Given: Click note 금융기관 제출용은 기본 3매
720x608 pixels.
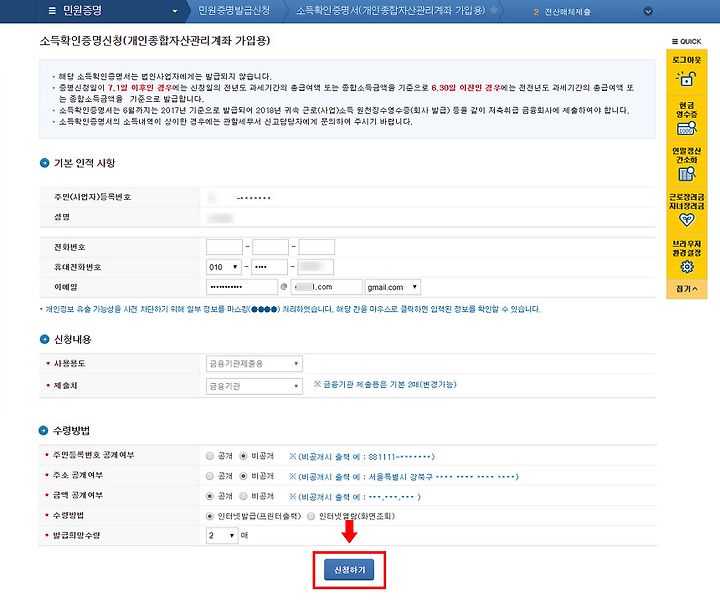Looking at the screenshot, I should pos(385,384).
